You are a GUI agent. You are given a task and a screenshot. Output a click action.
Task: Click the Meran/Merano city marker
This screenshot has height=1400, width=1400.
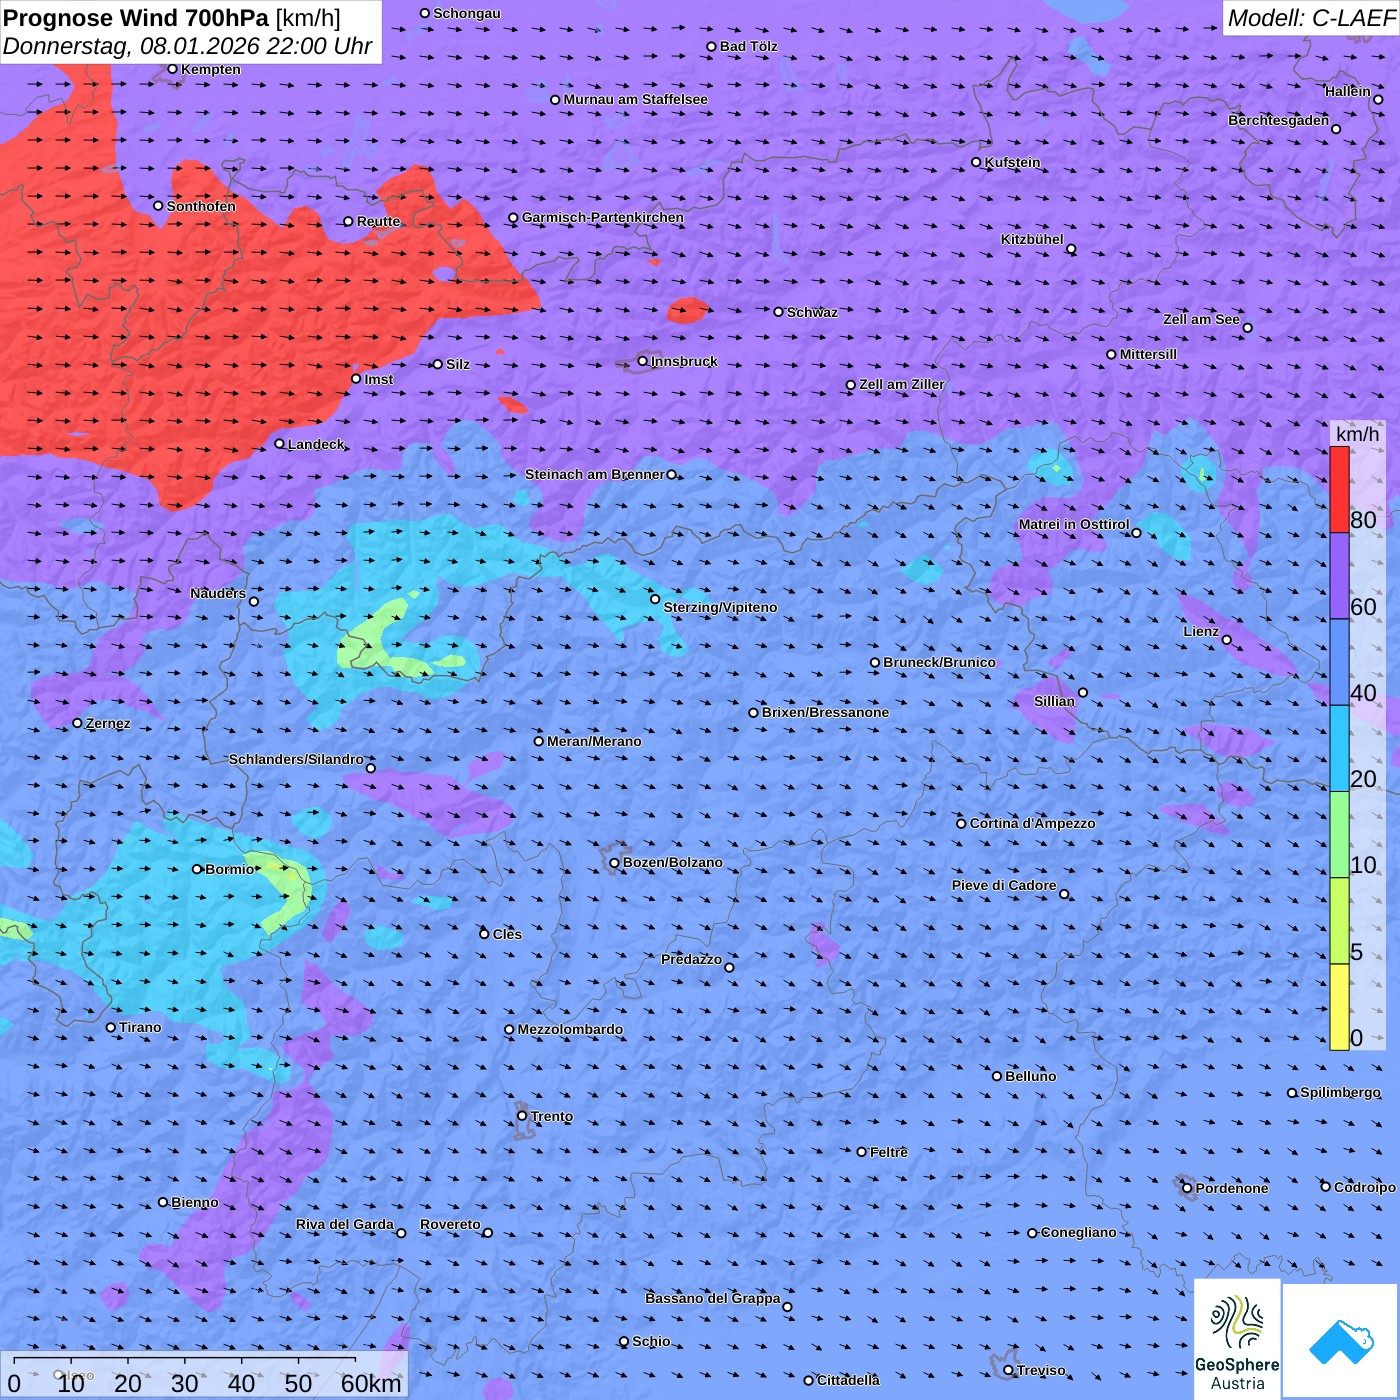click(539, 741)
